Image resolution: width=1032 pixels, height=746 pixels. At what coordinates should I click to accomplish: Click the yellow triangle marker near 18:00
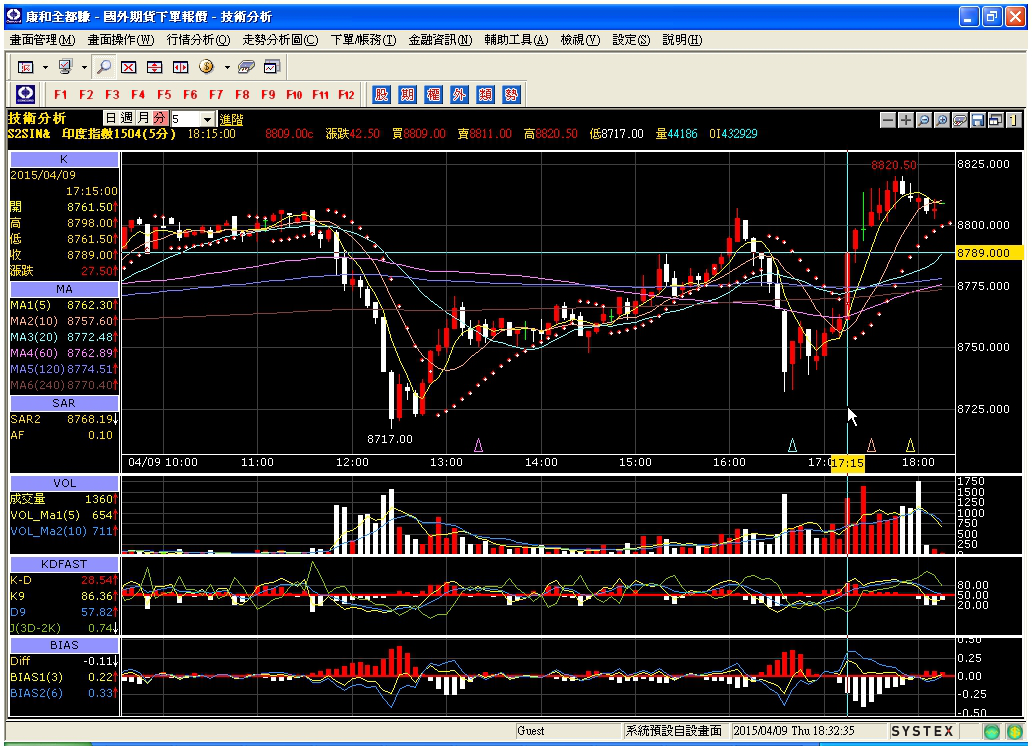(x=910, y=446)
